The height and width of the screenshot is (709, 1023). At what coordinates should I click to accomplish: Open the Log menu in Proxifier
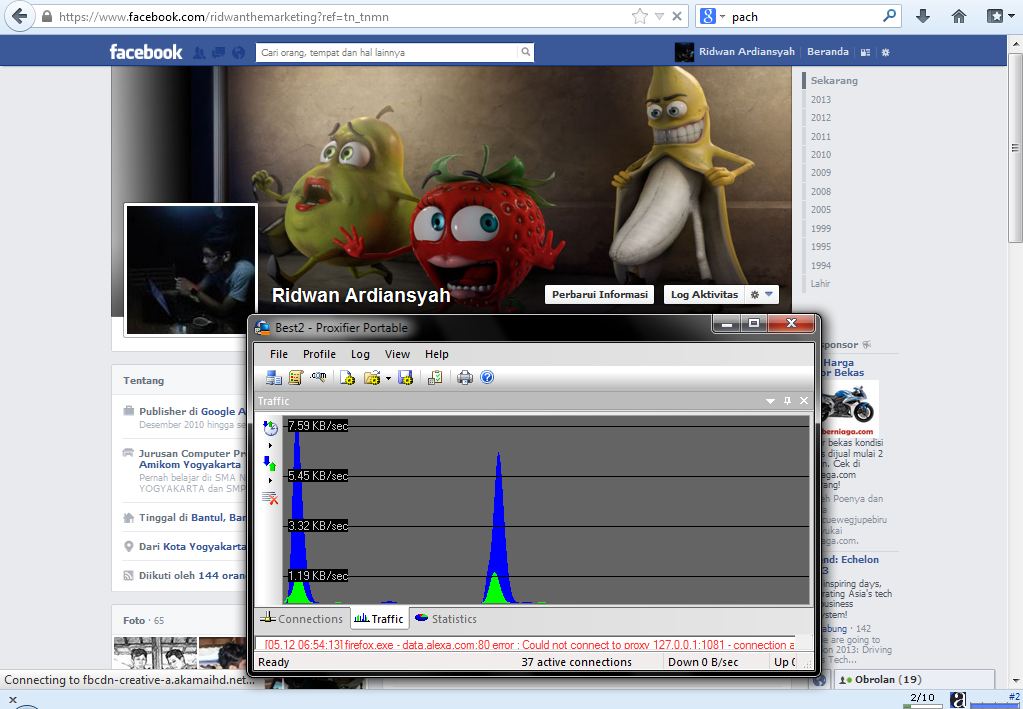pyautogui.click(x=360, y=354)
